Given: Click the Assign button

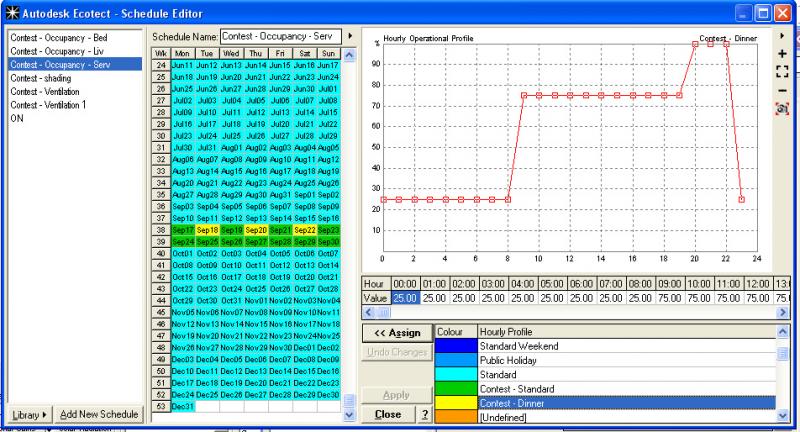Looking at the screenshot, I should (x=397, y=333).
